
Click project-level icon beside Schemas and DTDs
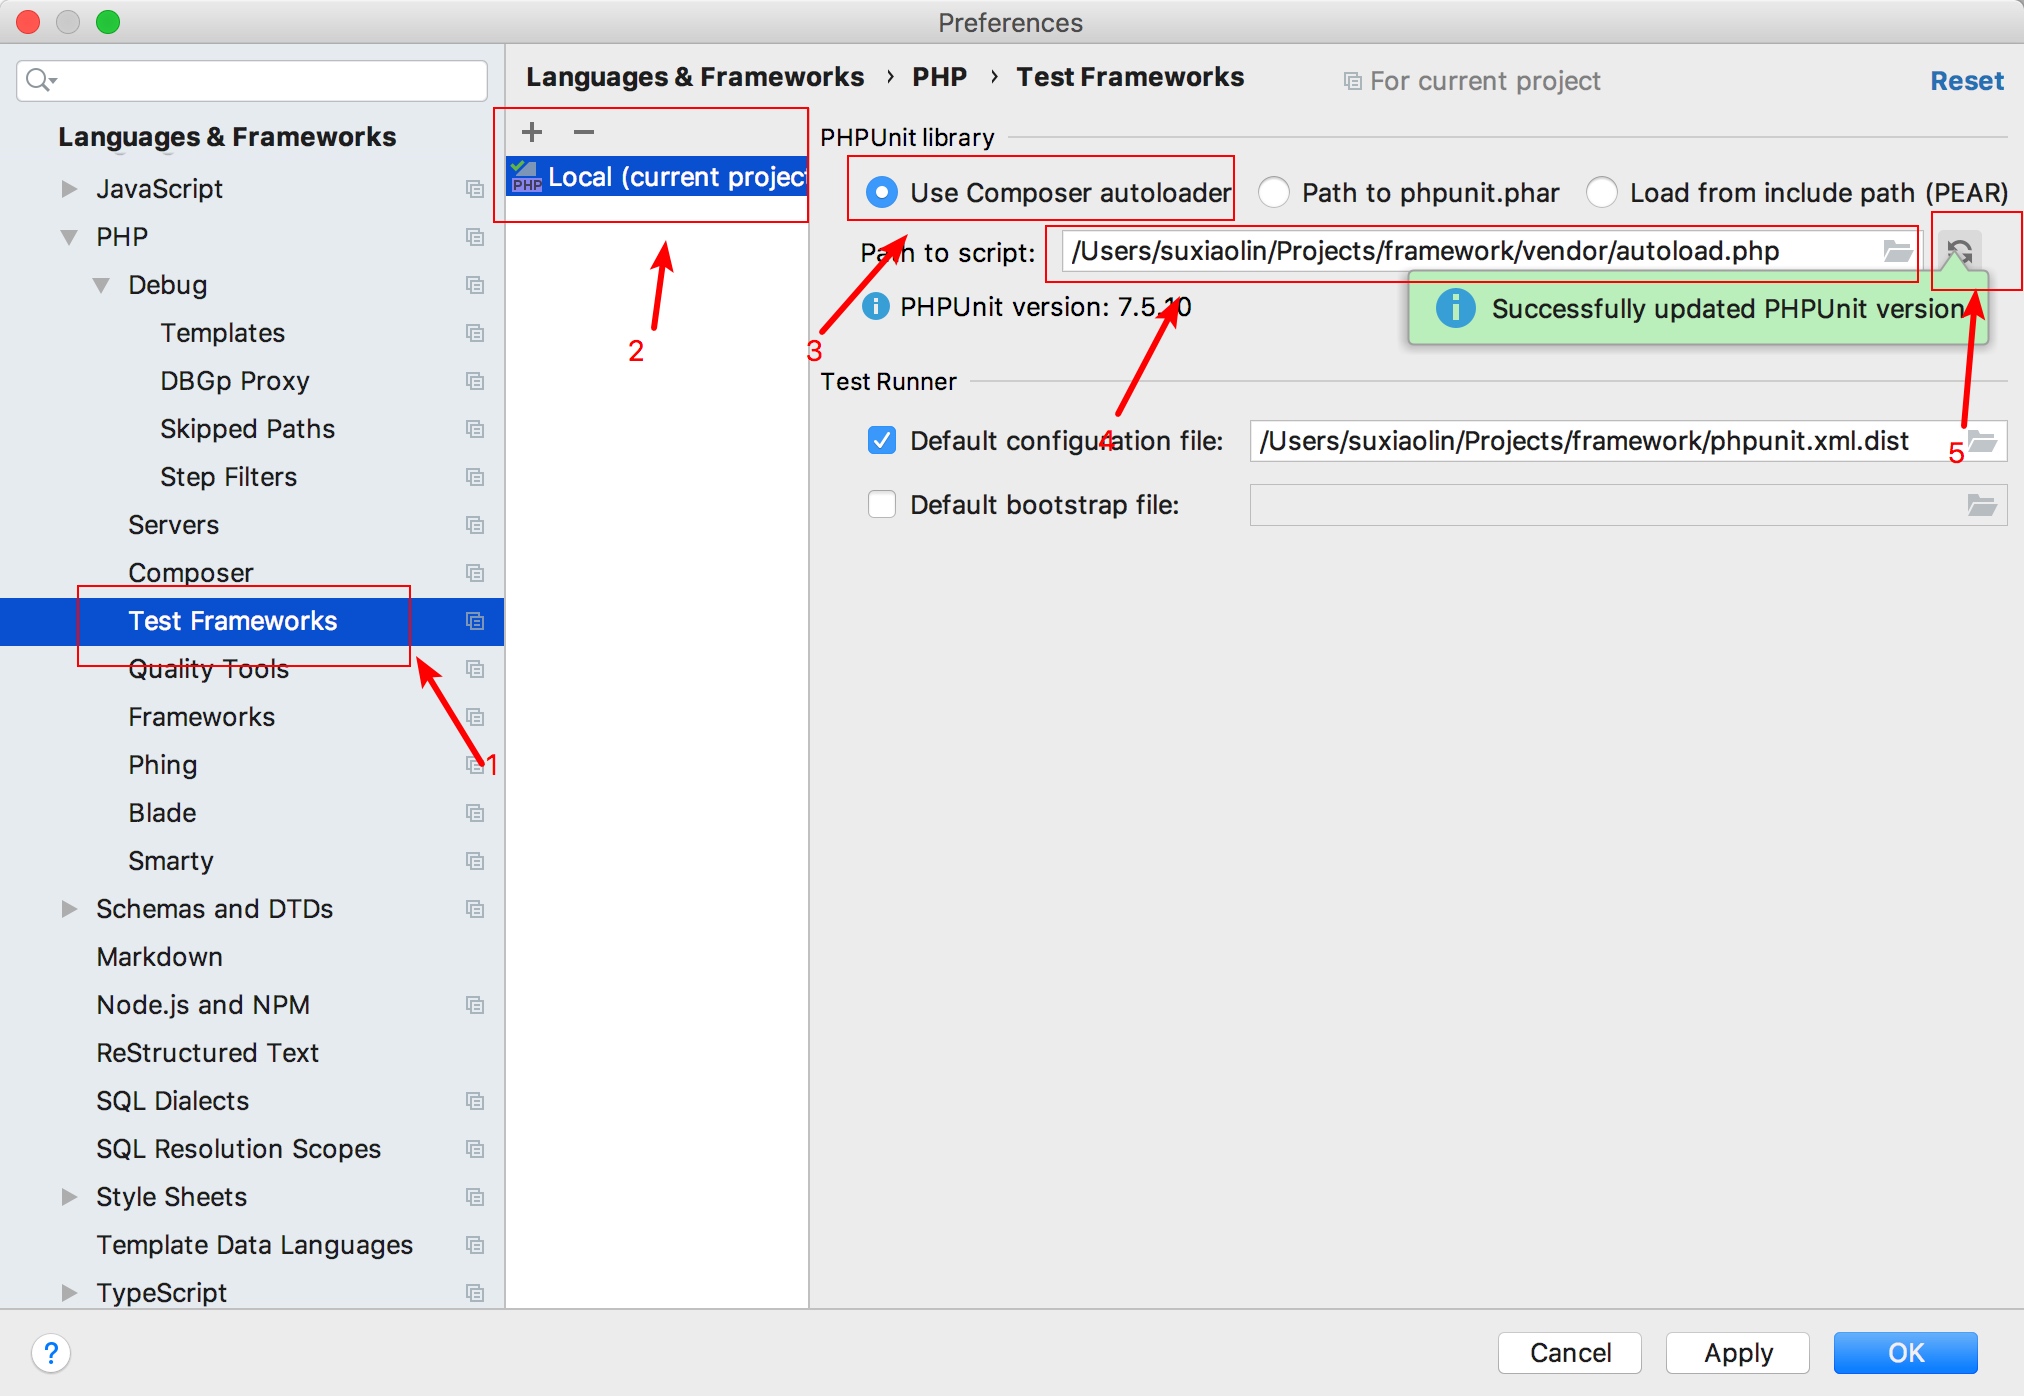[x=475, y=909]
